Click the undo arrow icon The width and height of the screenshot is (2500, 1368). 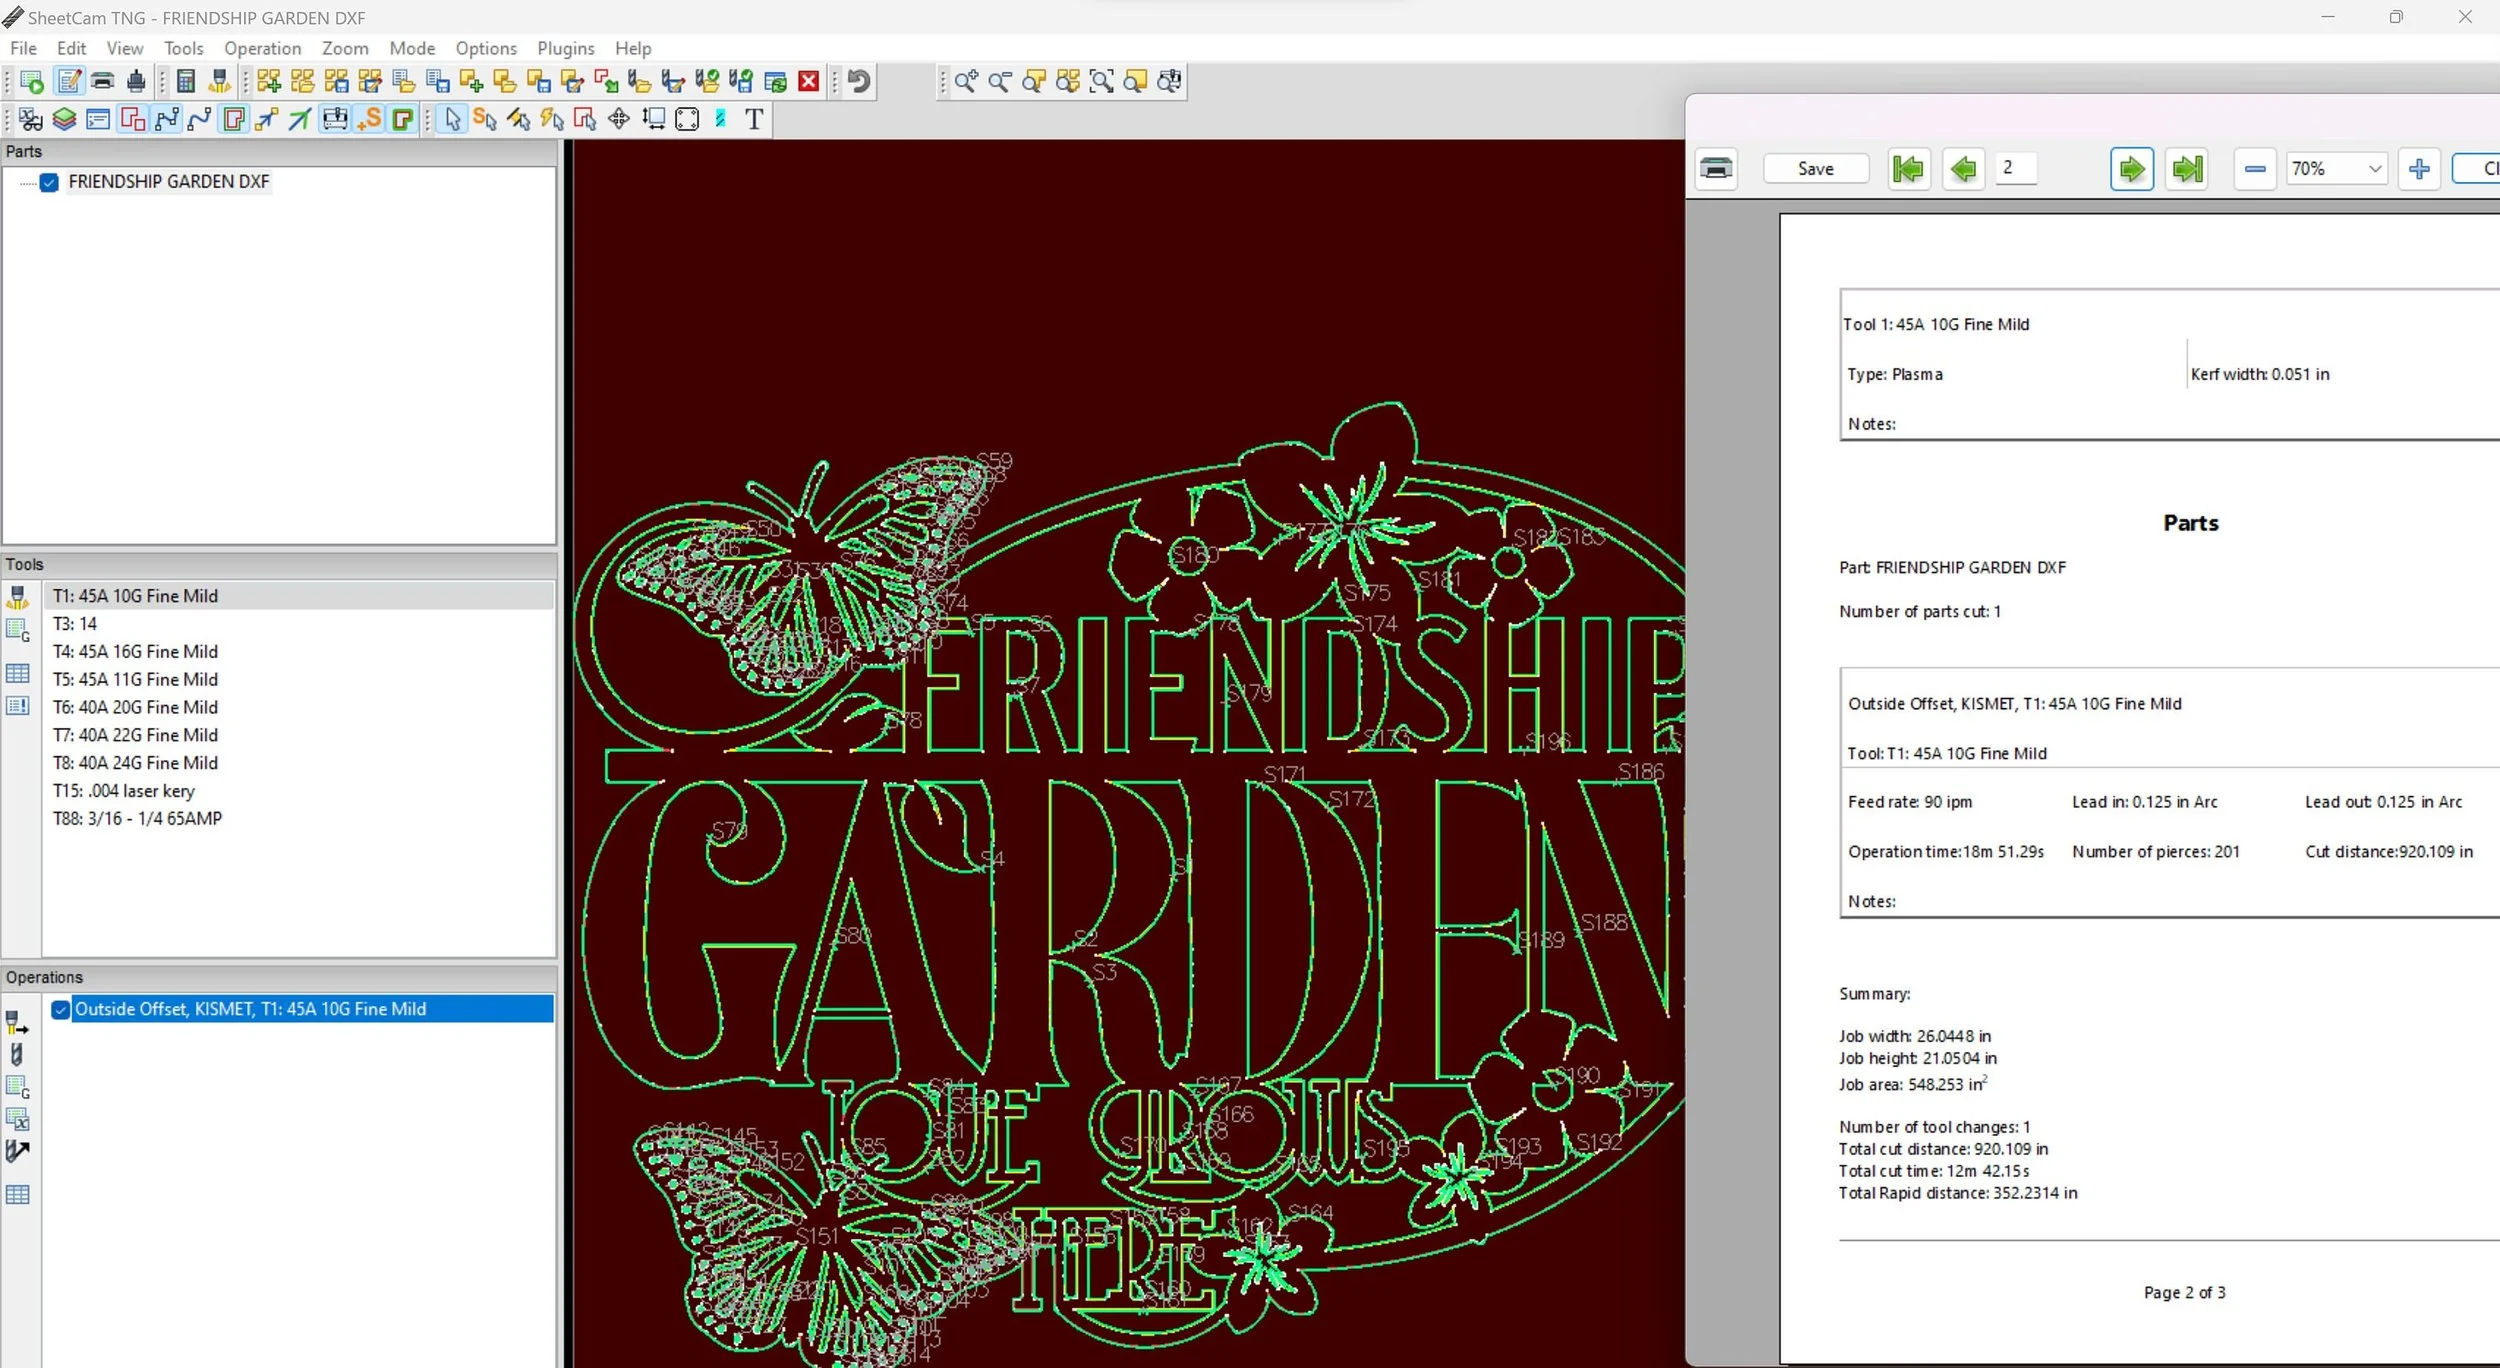859,81
